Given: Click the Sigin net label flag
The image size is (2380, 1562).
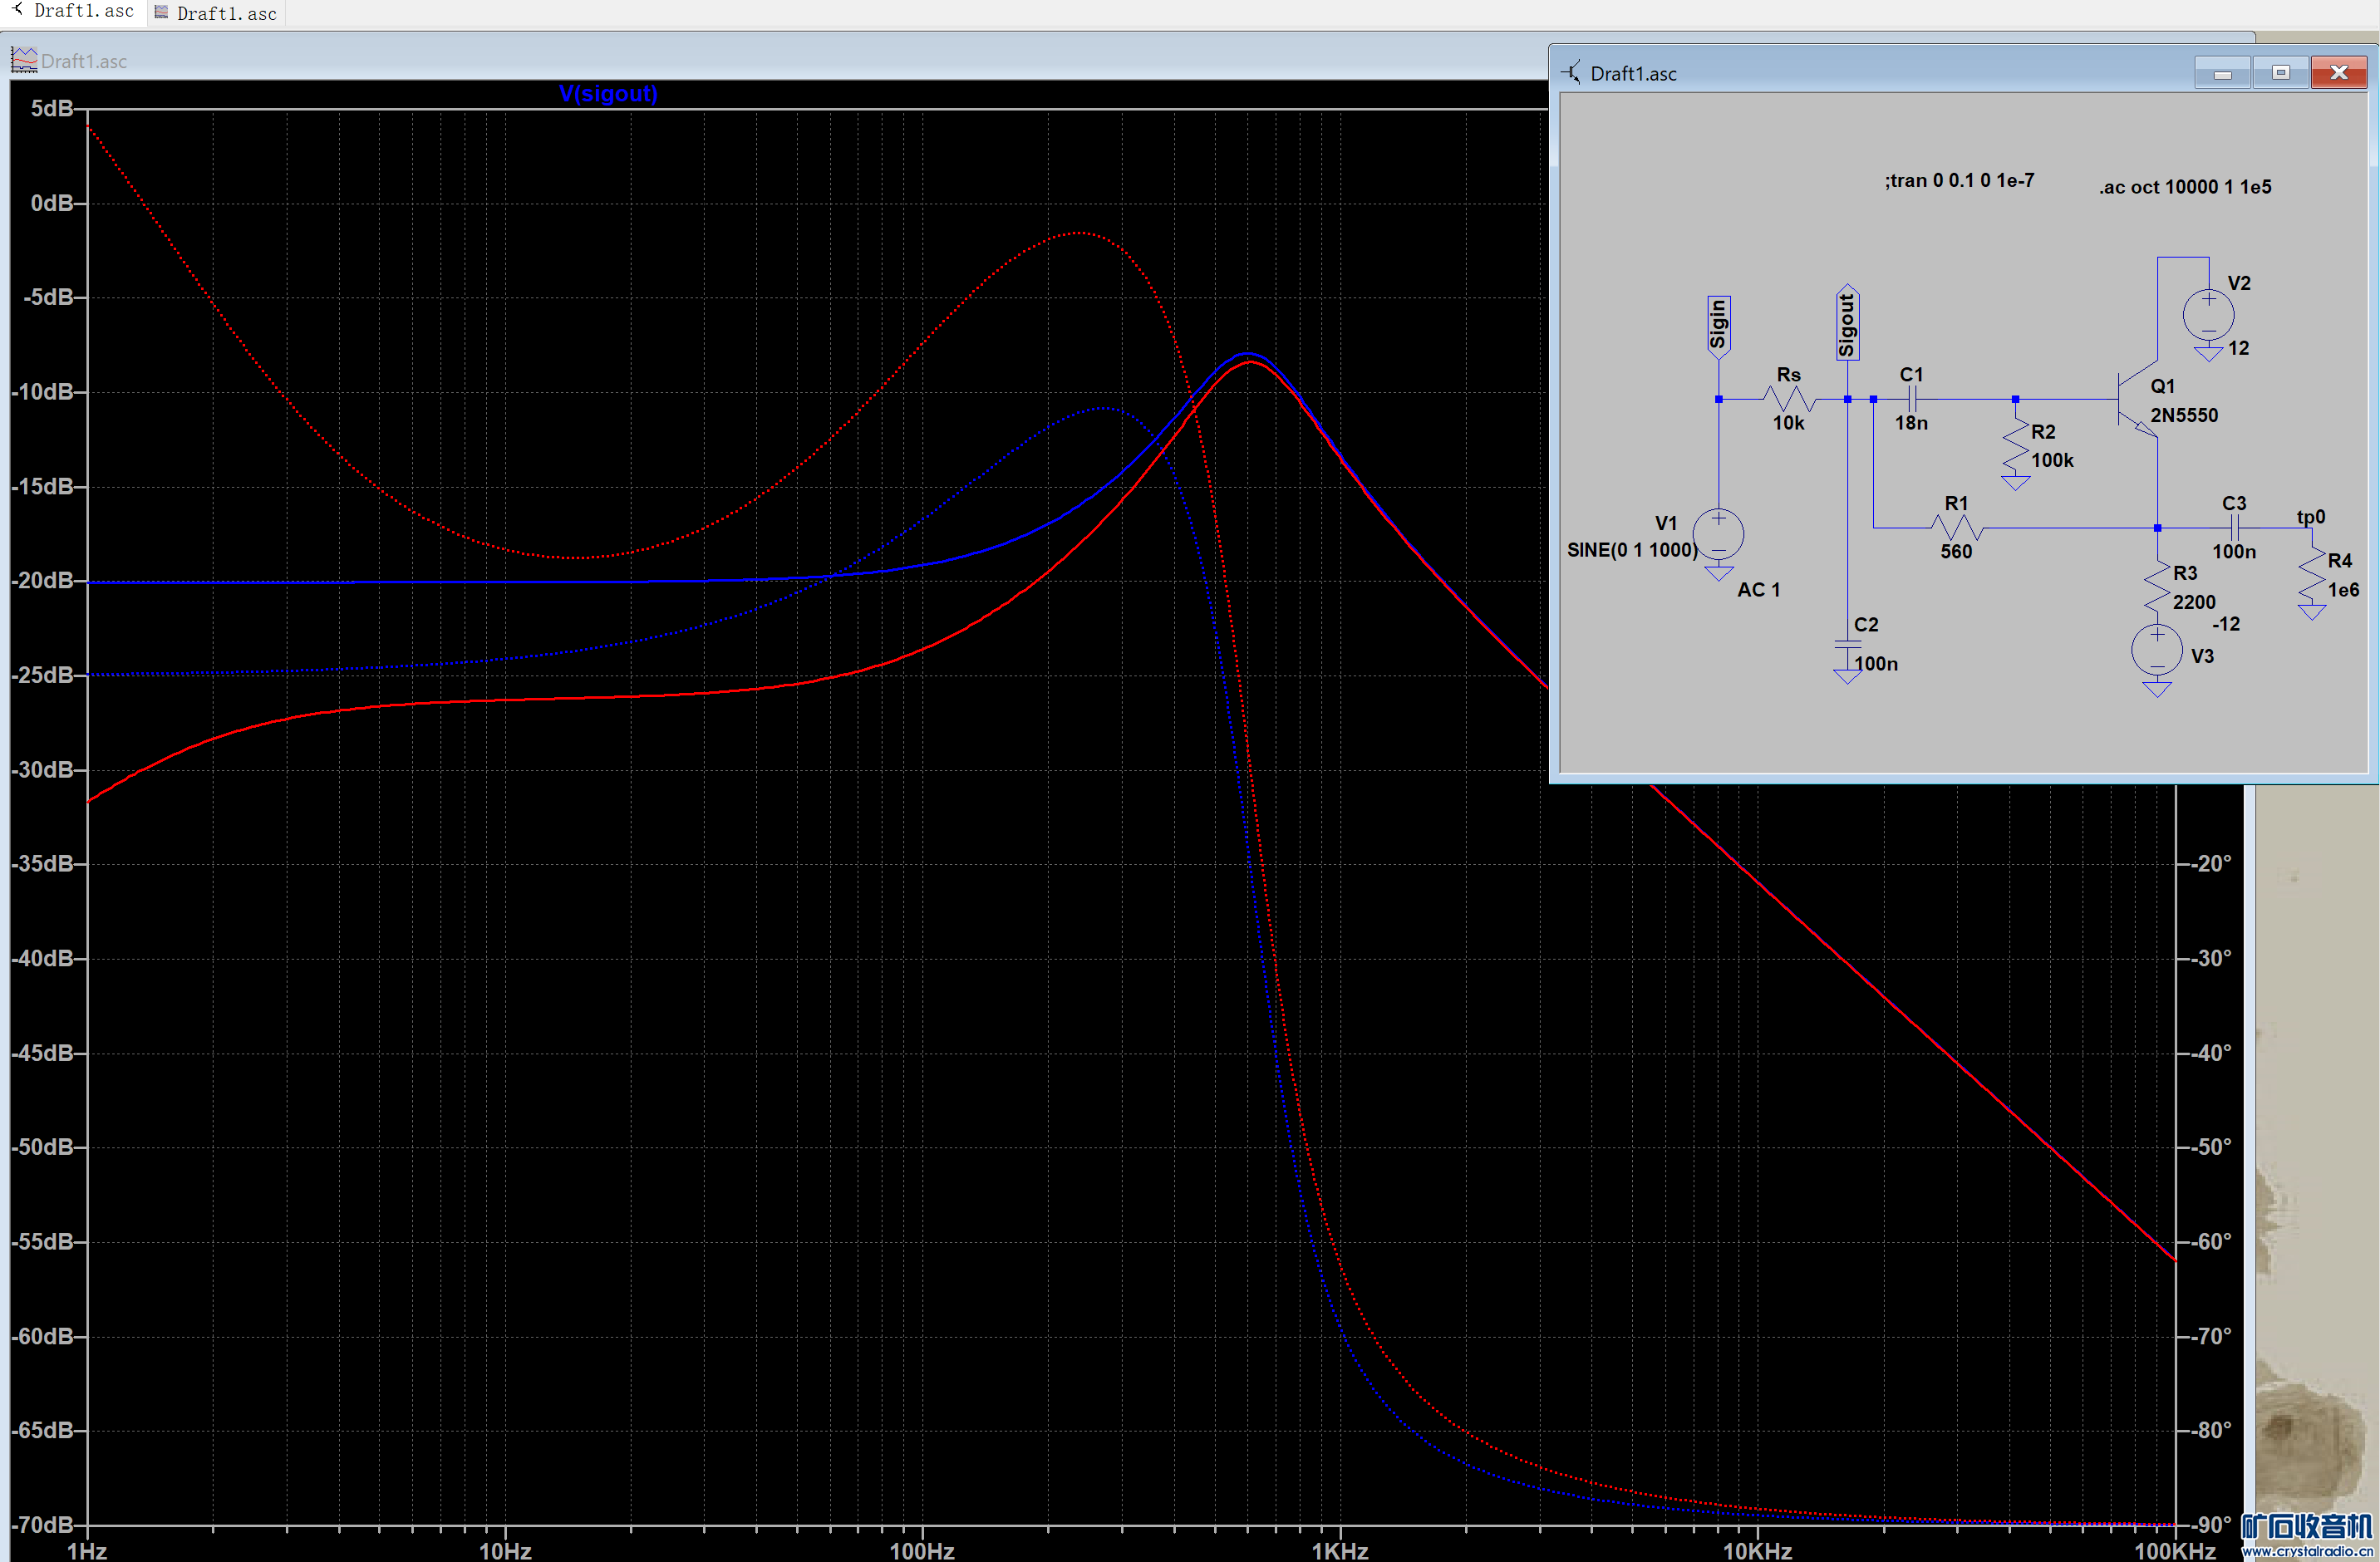Looking at the screenshot, I should tap(1718, 327).
